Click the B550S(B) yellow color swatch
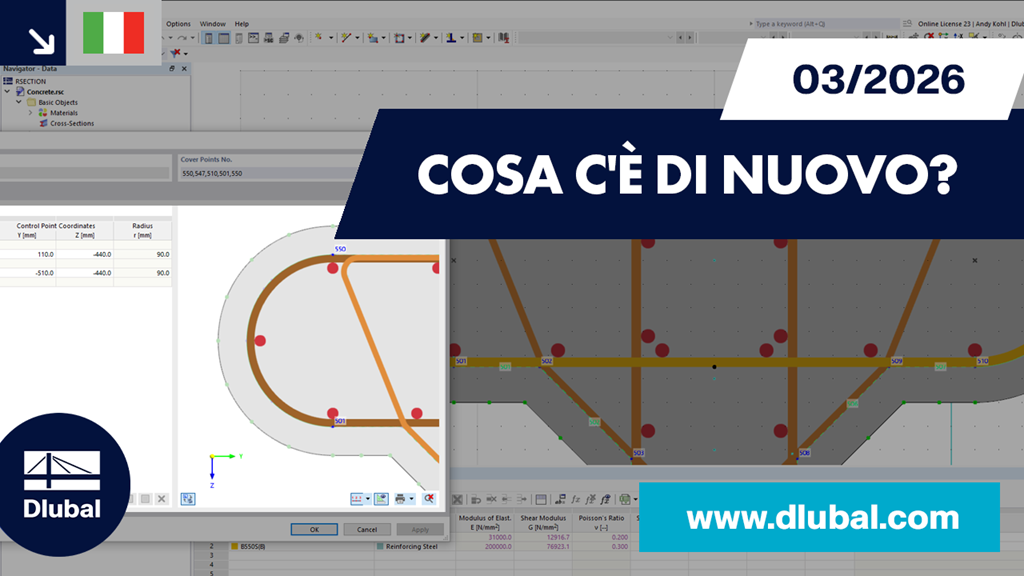The height and width of the screenshot is (576, 1024). coord(234,547)
